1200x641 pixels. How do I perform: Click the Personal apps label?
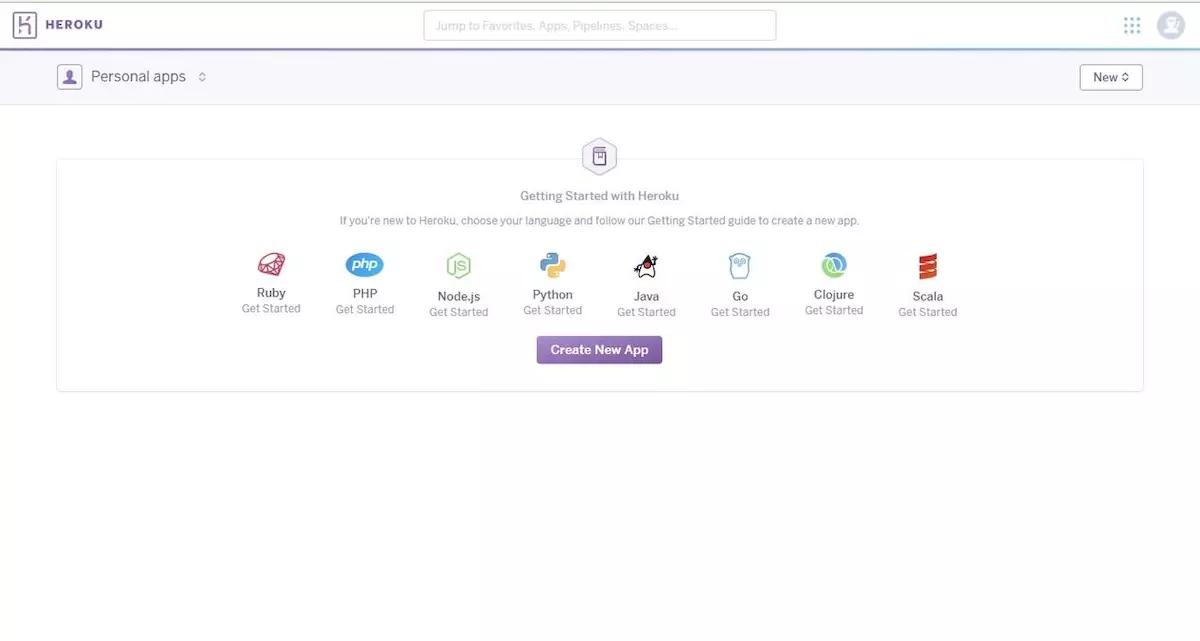138,77
